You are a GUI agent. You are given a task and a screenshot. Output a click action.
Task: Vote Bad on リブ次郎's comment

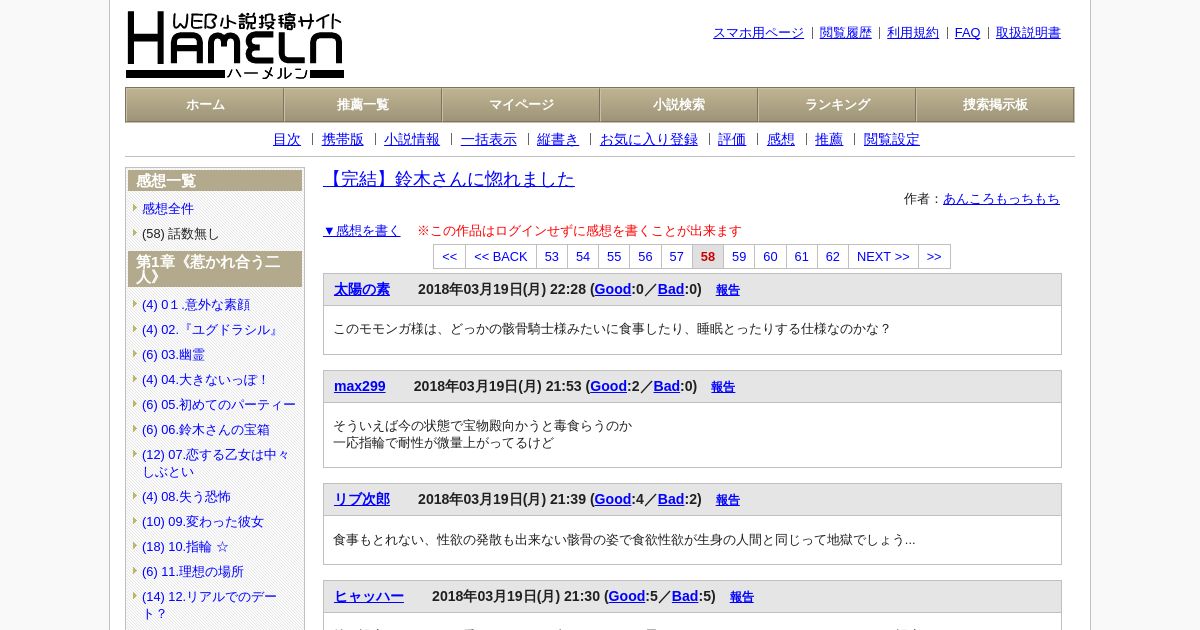coord(671,499)
